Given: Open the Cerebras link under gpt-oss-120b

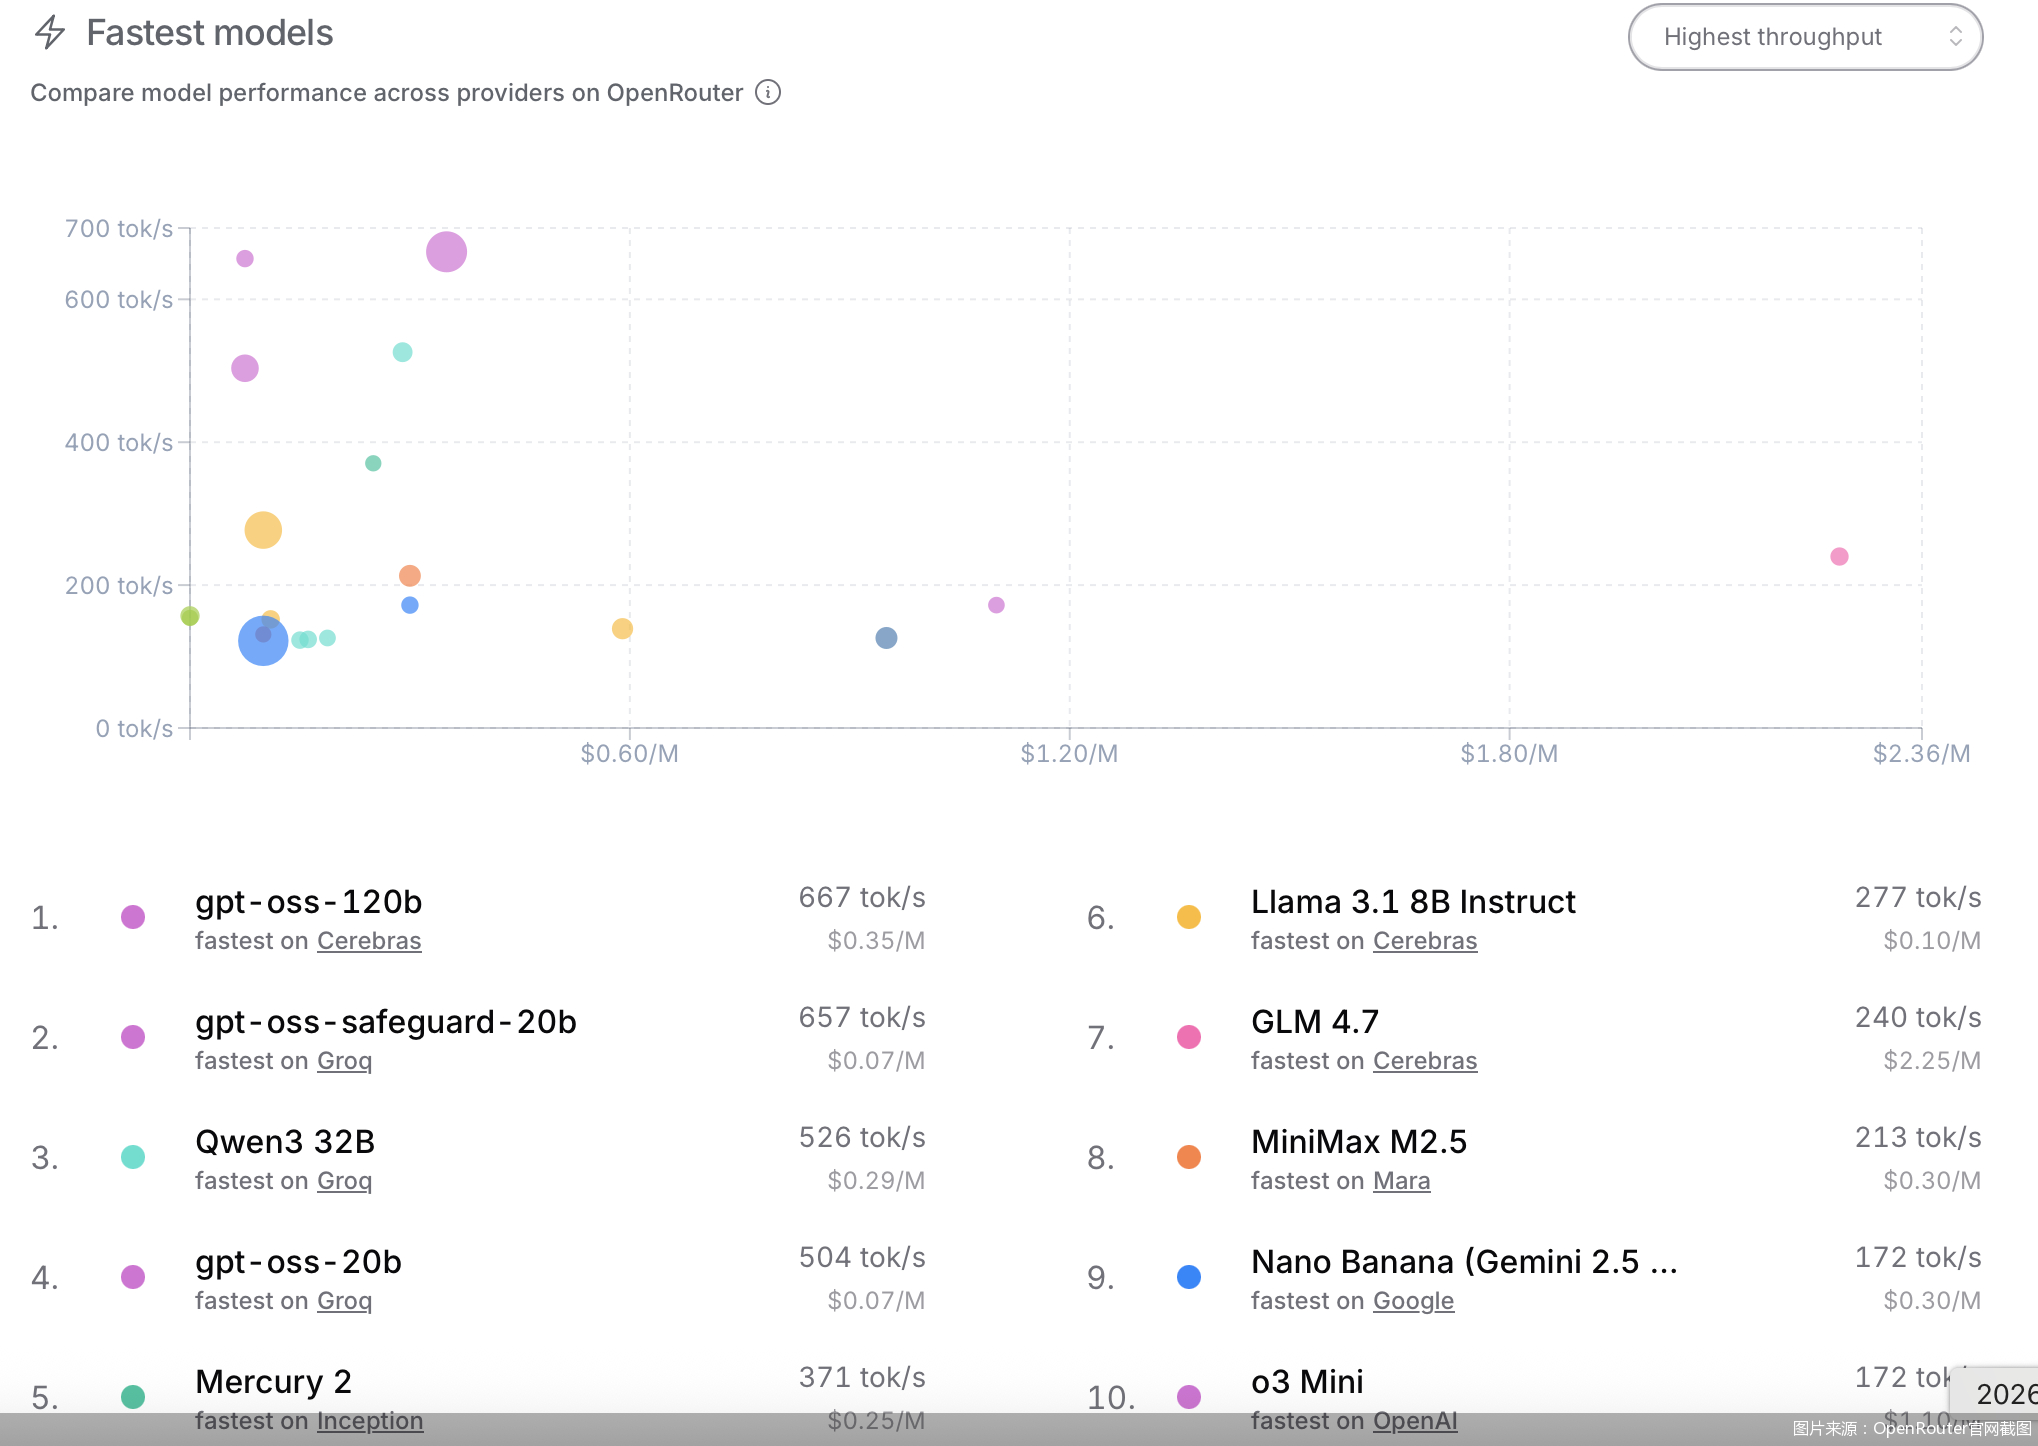Looking at the screenshot, I should click(369, 941).
